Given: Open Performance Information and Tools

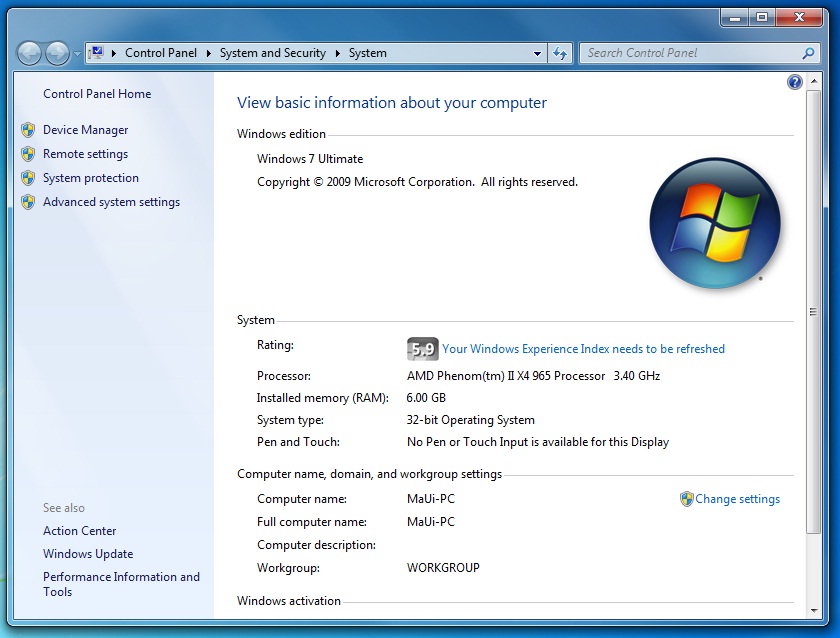Looking at the screenshot, I should (122, 584).
